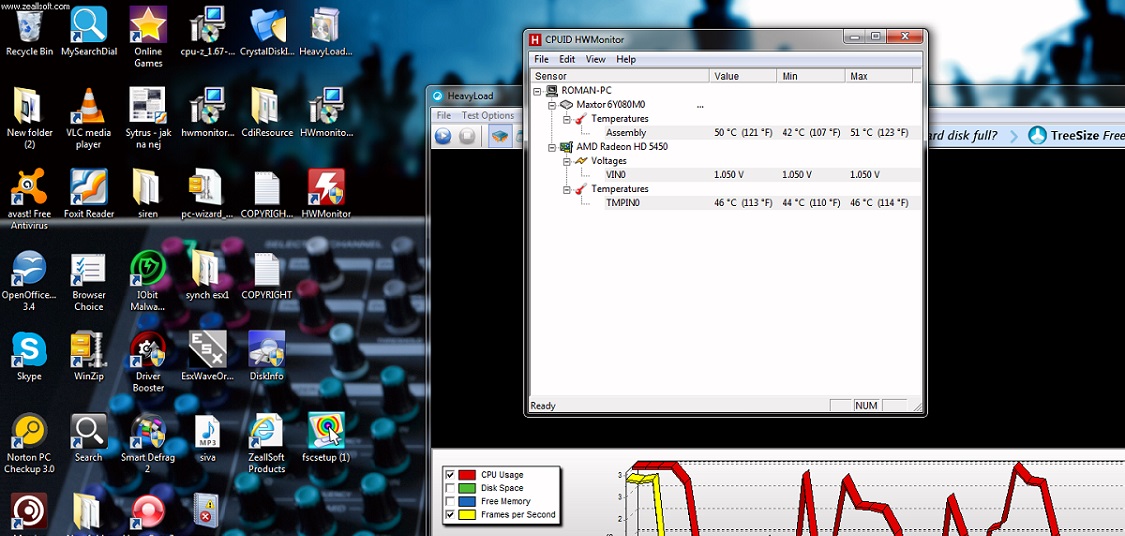The width and height of the screenshot is (1125, 536).
Task: Launch VLC media player shortcut
Action: coord(89,118)
